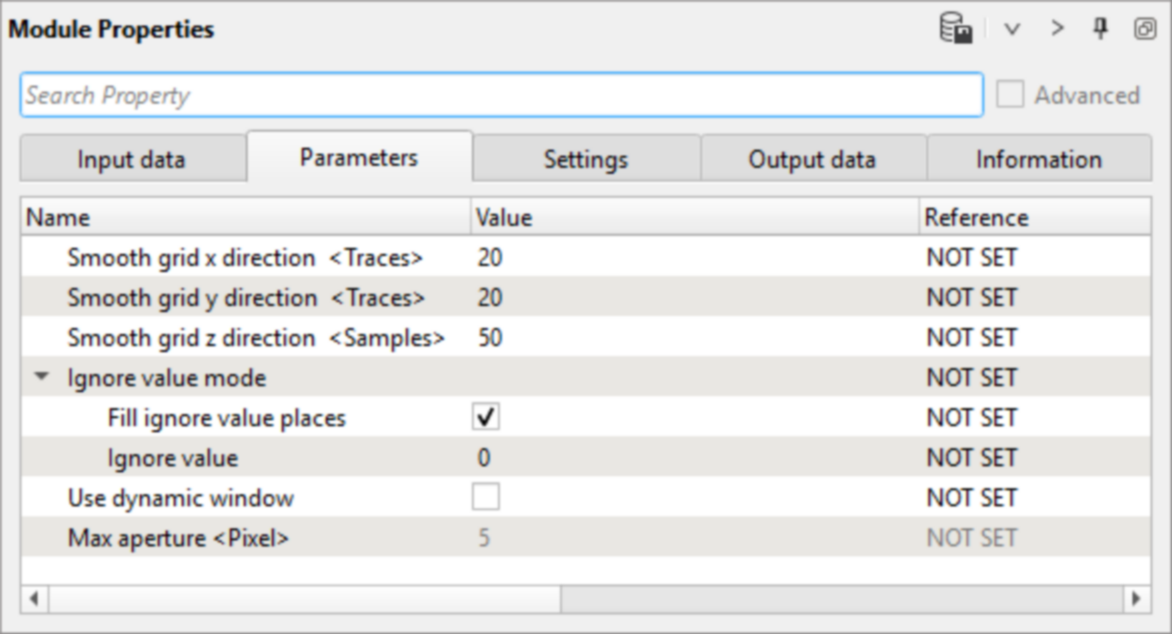Pin the Module Properties panel
The height and width of the screenshot is (634, 1172).
click(1101, 29)
